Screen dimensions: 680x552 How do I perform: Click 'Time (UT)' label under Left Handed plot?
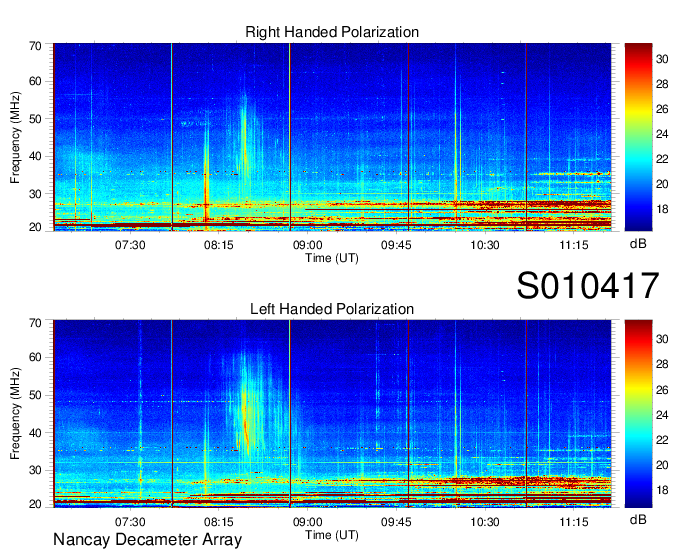pyautogui.click(x=332, y=535)
